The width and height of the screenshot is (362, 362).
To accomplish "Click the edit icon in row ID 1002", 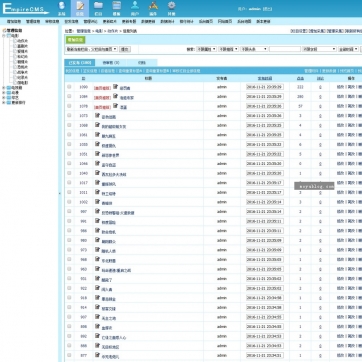I will click(97, 202).
